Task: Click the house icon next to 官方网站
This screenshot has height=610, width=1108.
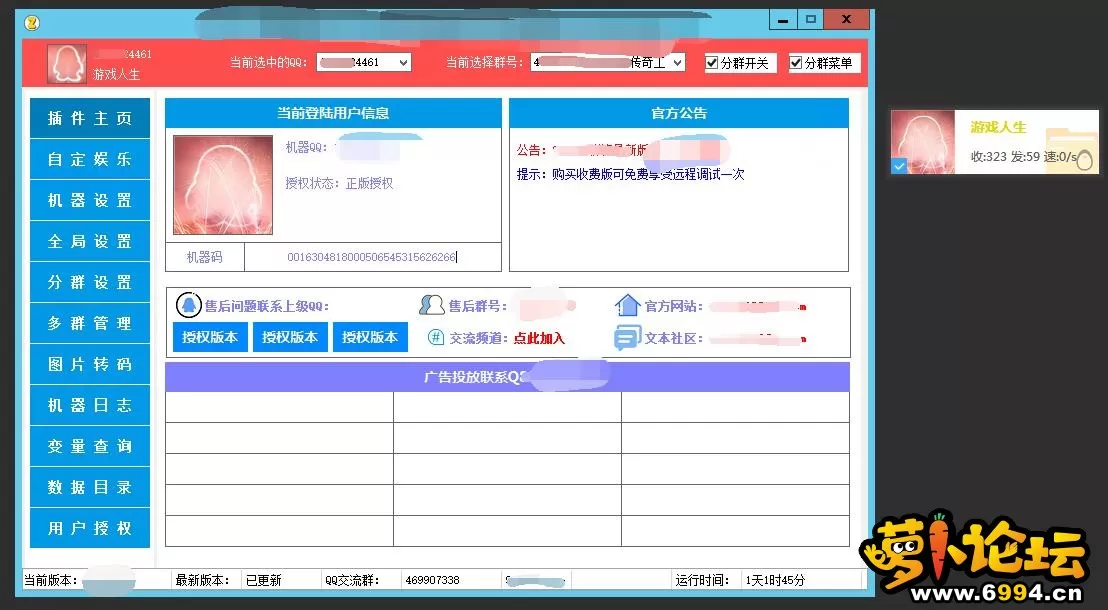Action: pyautogui.click(x=627, y=306)
